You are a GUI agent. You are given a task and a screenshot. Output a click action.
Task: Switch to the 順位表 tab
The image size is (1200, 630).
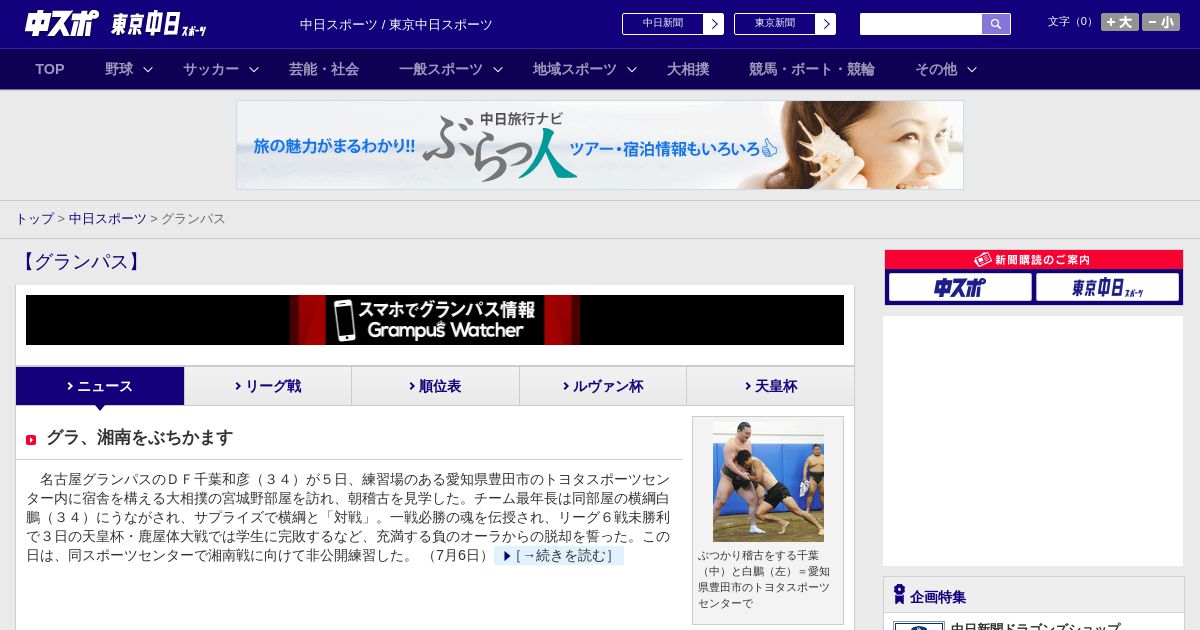coord(435,386)
